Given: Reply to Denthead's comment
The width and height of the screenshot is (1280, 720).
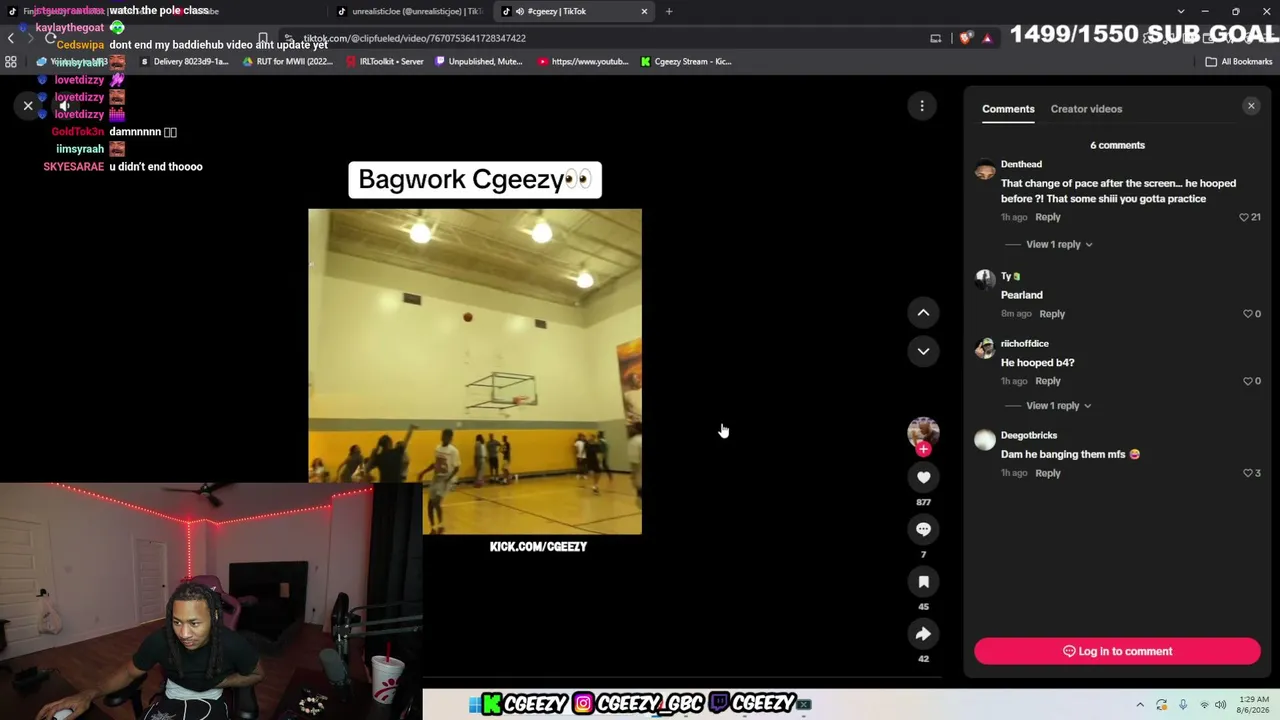Looking at the screenshot, I should (1048, 217).
